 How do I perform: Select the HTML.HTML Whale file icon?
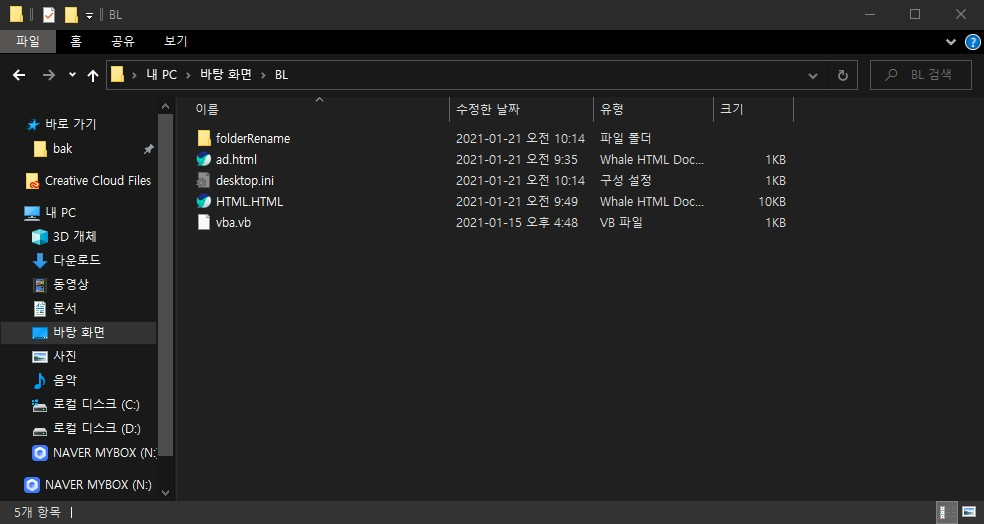coord(204,201)
